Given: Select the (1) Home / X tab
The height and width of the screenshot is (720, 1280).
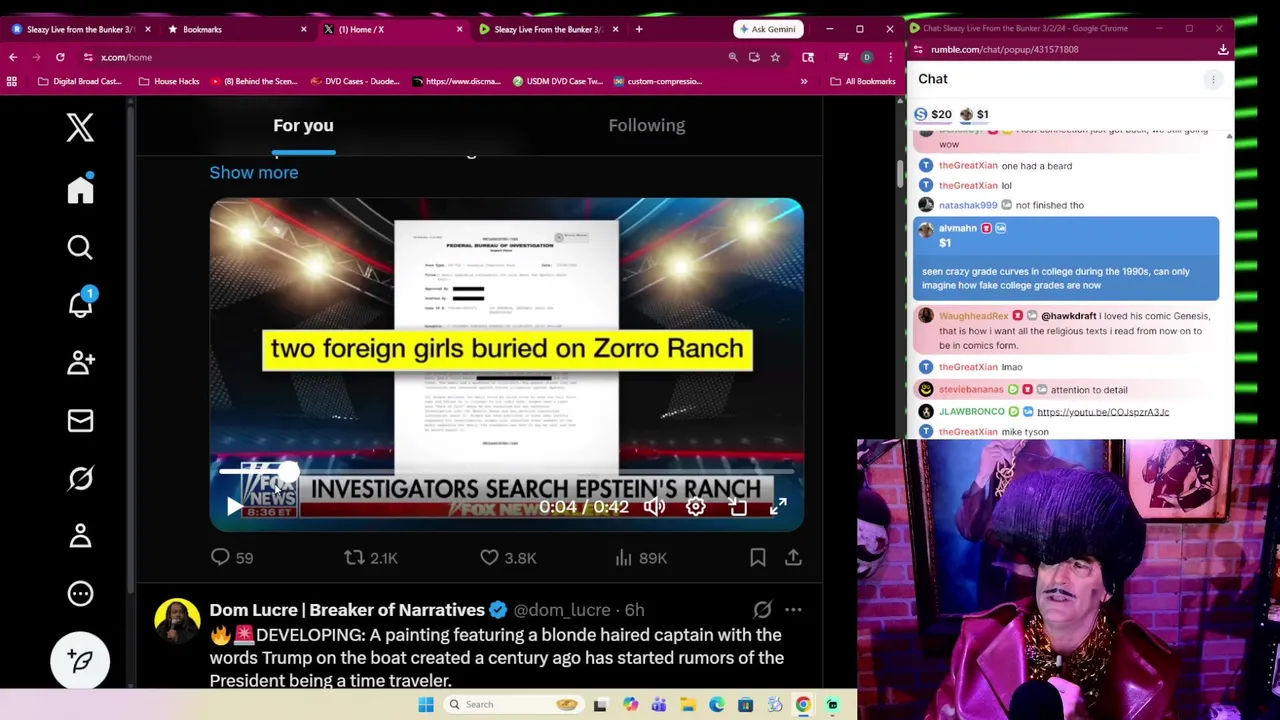Looking at the screenshot, I should point(392,29).
